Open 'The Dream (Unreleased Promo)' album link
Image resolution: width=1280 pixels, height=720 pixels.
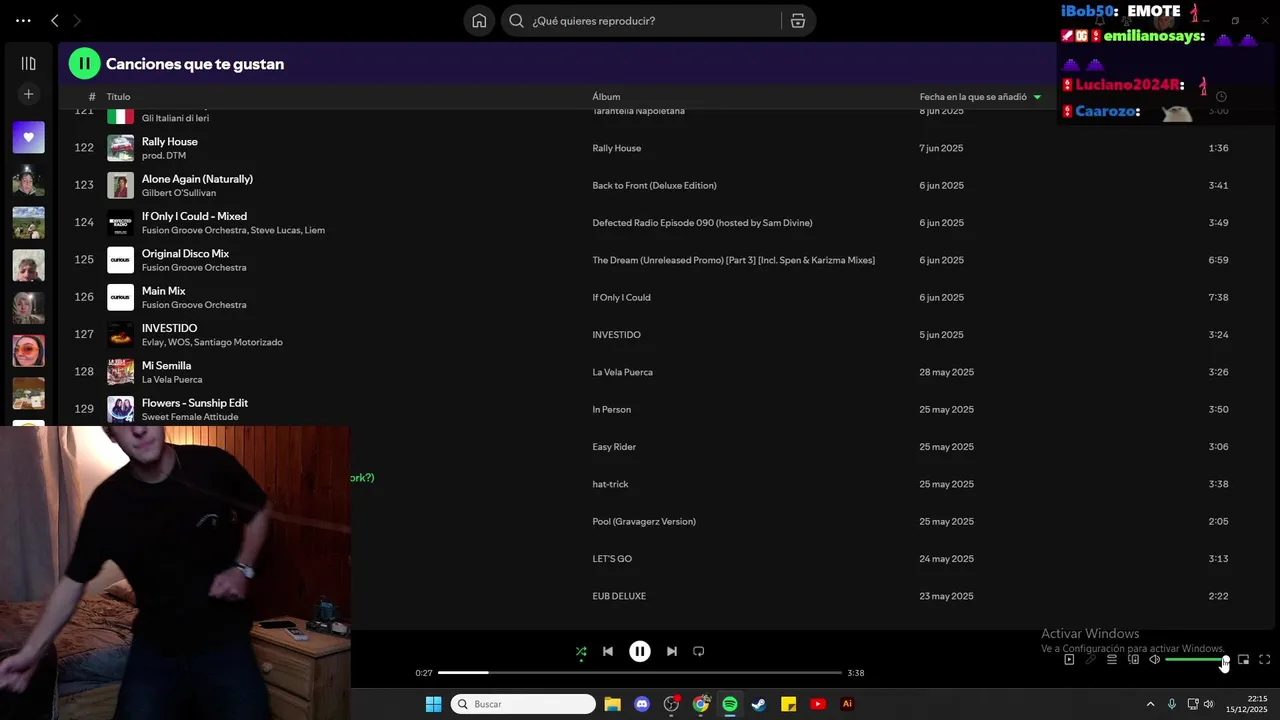click(x=733, y=260)
